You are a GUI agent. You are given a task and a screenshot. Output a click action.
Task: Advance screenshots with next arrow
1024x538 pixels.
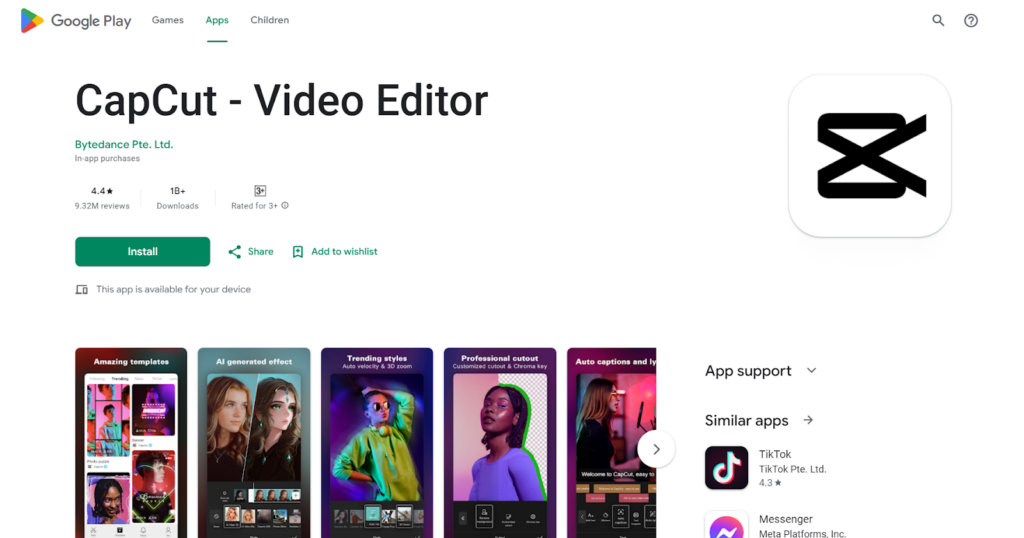[656, 449]
